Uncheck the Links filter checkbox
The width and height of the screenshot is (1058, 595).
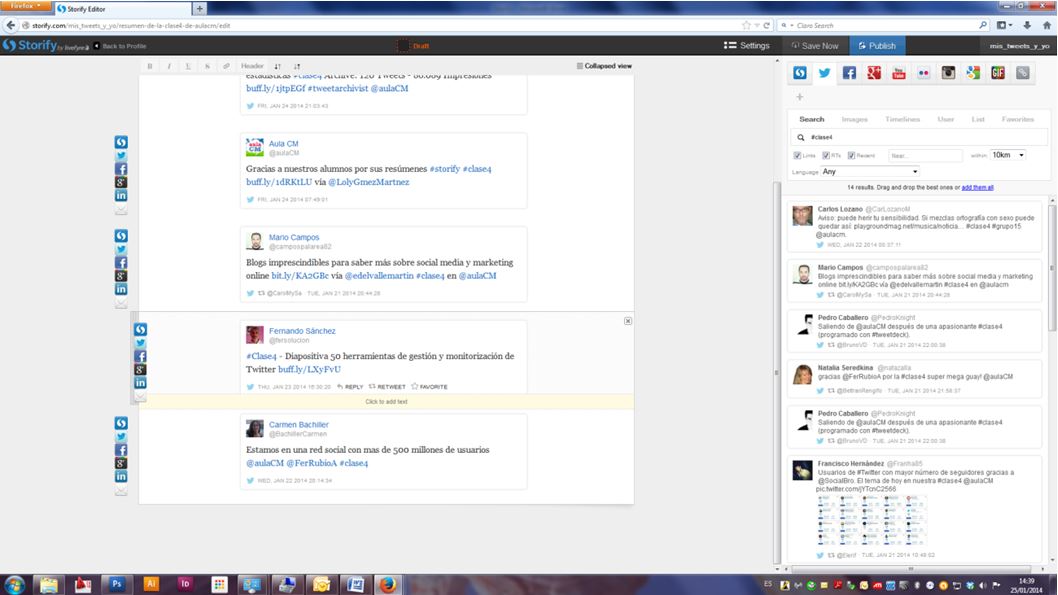[x=798, y=155]
